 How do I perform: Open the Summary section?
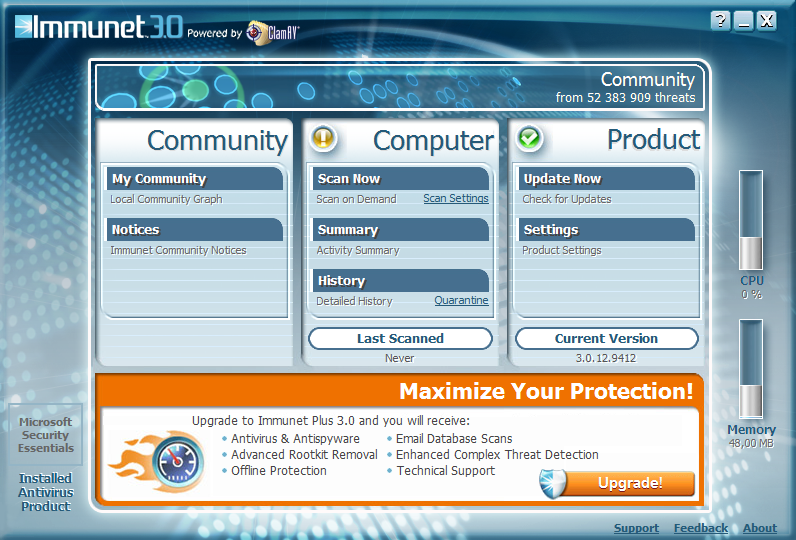401,229
